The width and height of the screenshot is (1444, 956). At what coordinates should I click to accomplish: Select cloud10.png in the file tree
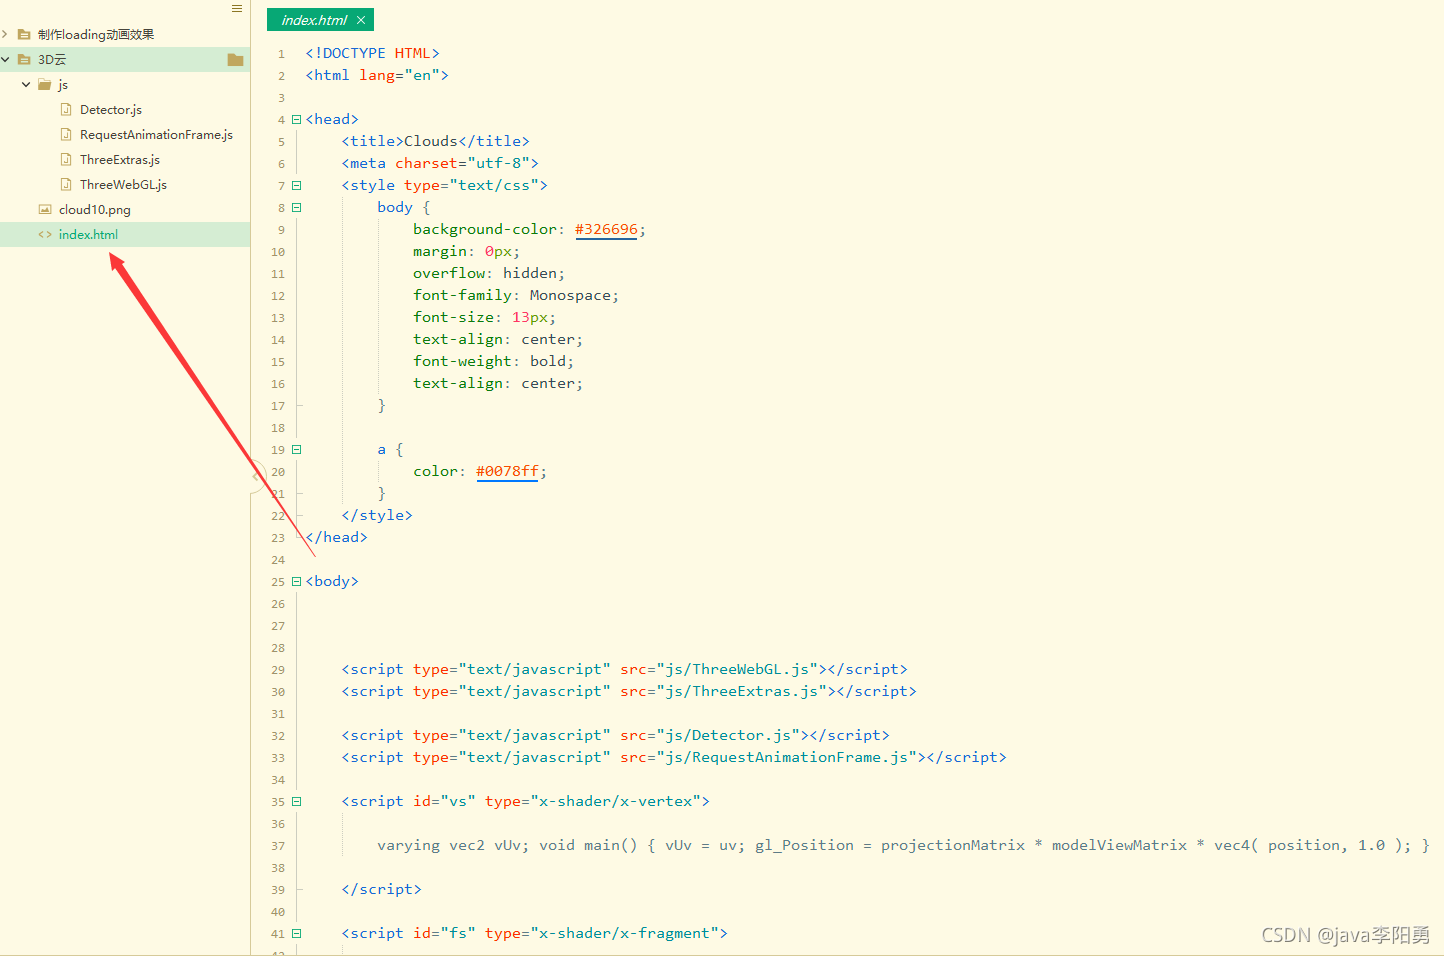click(95, 209)
